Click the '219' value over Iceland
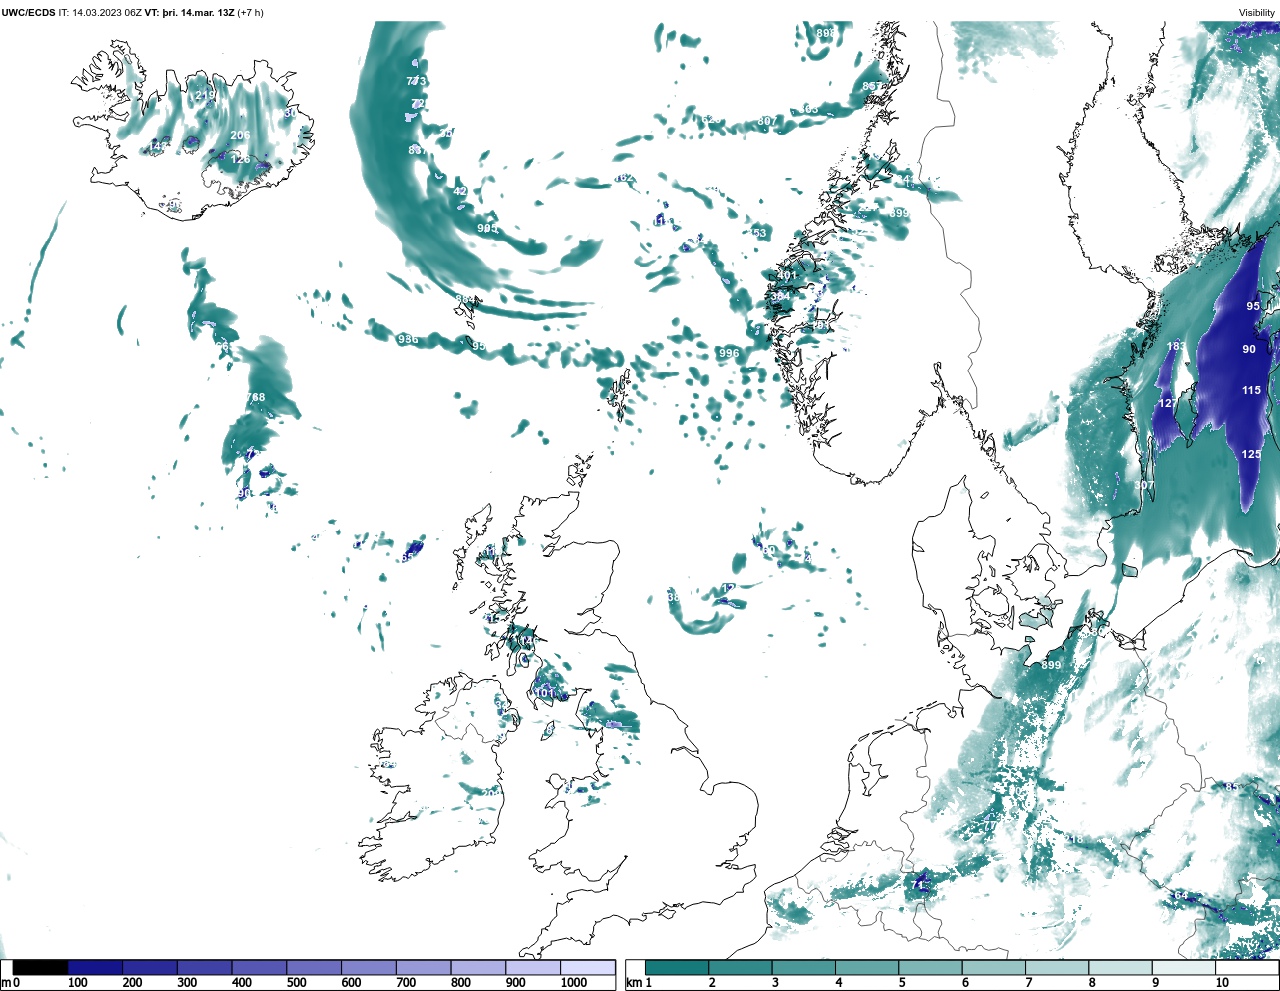The image size is (1280, 991). tap(205, 95)
